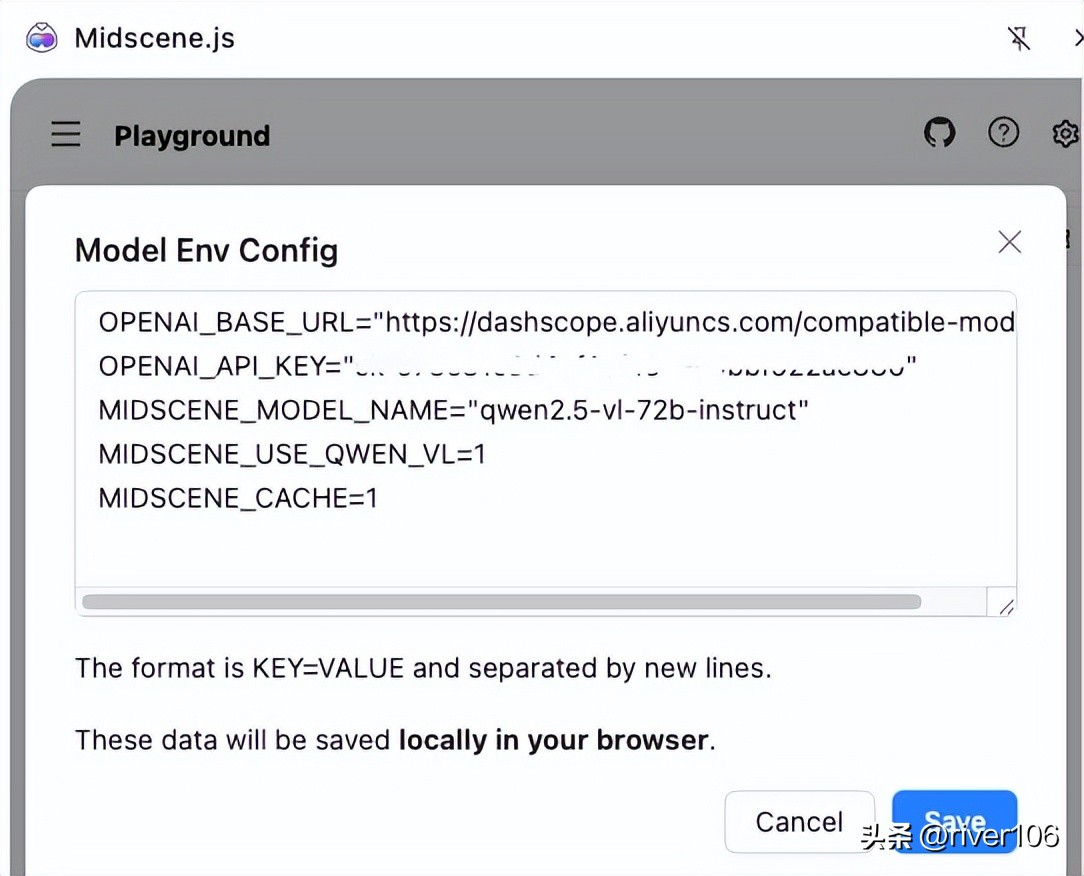Image resolution: width=1084 pixels, height=876 pixels.
Task: Click the Playground title in the header
Action: pyautogui.click(x=192, y=135)
